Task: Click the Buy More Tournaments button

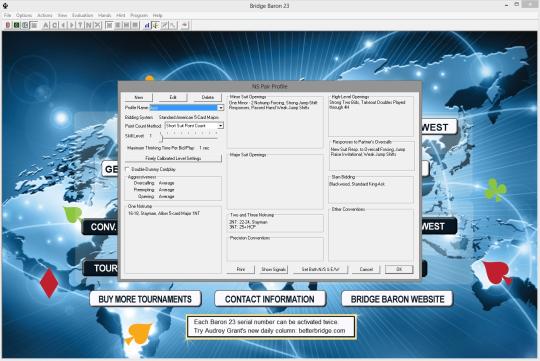Action: pos(145,299)
